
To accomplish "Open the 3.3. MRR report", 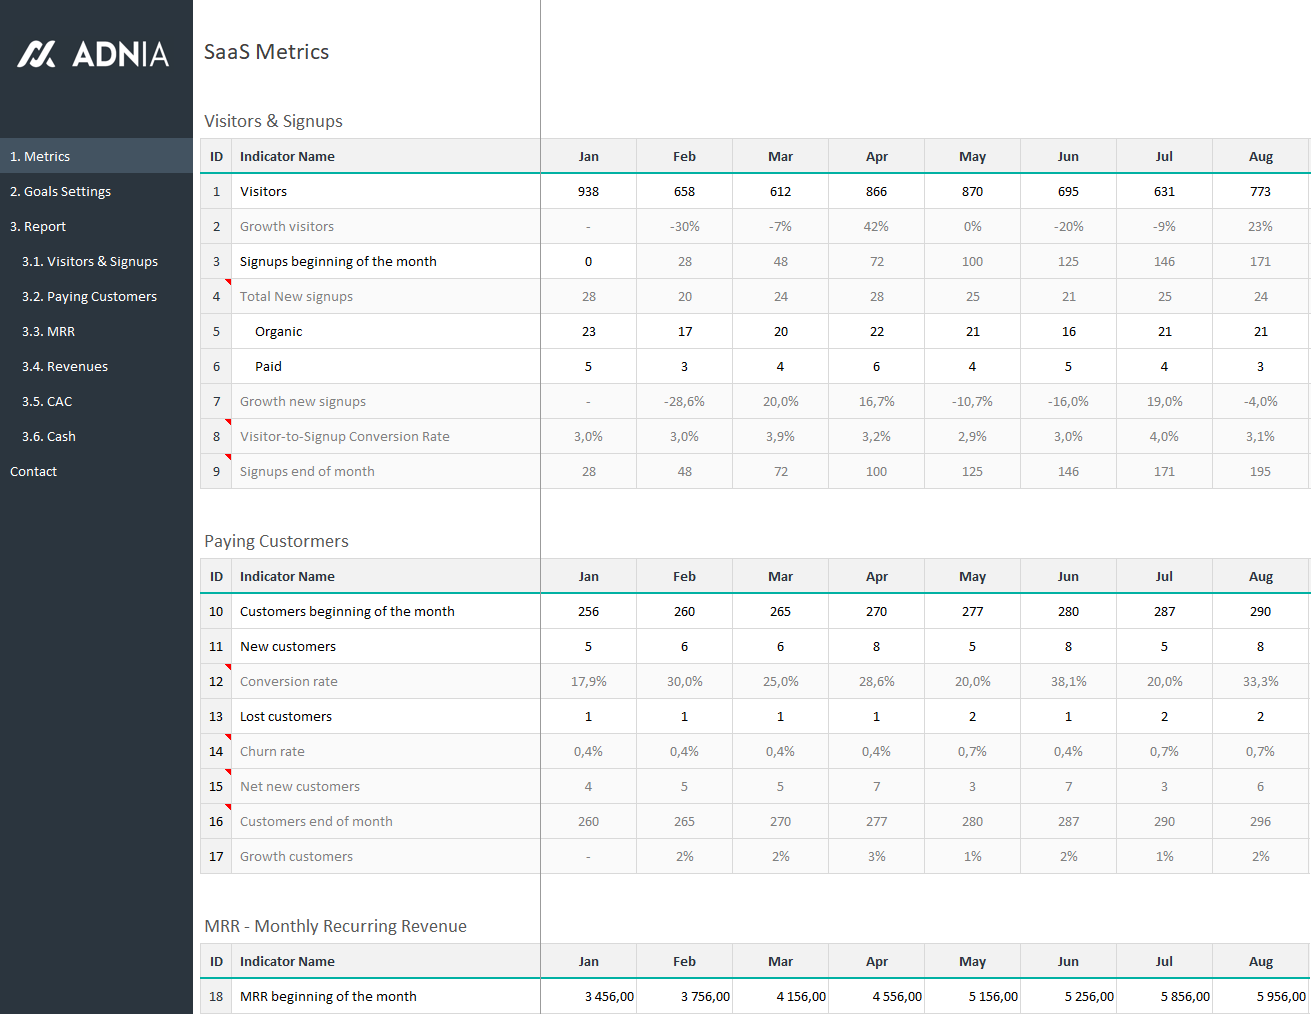I will tap(48, 331).
